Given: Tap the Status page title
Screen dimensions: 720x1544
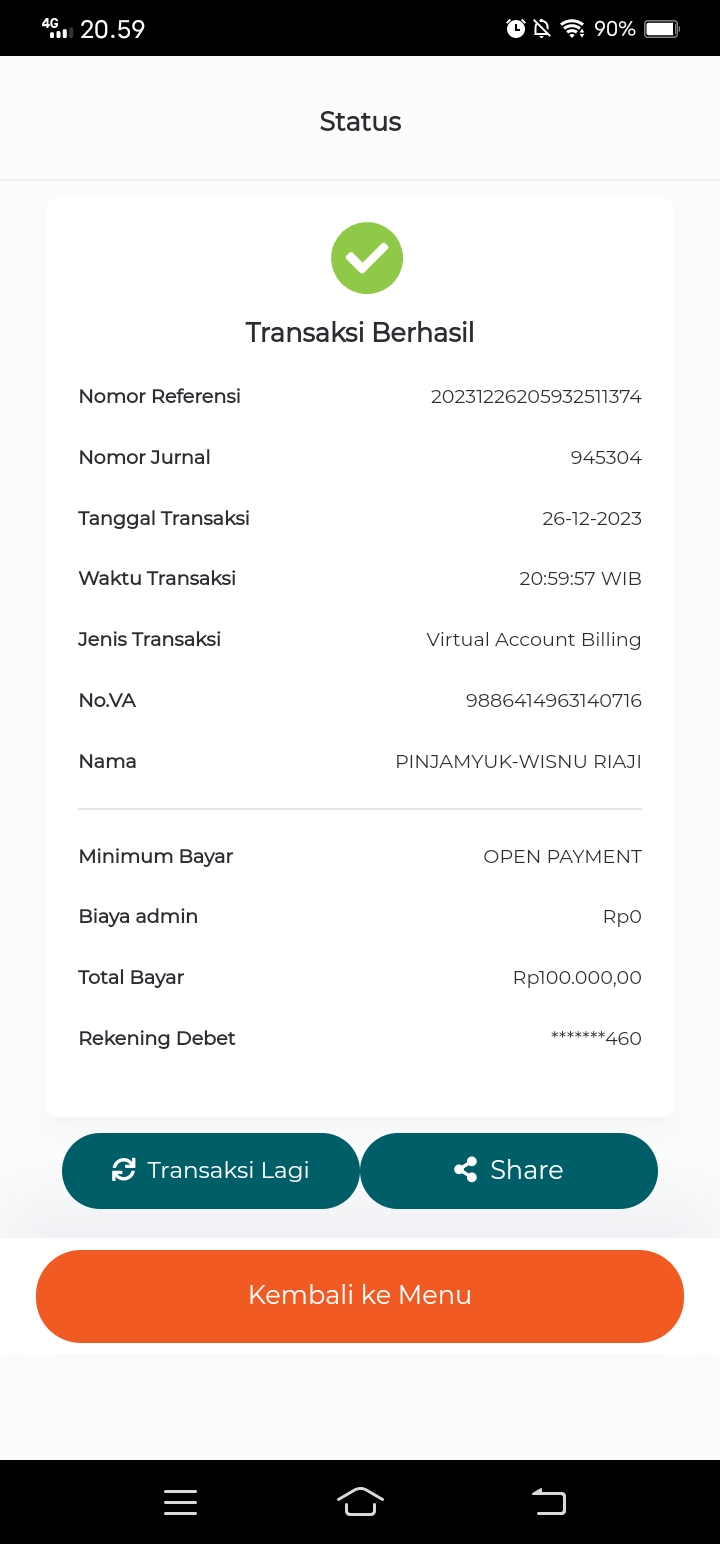Looking at the screenshot, I should tap(360, 122).
